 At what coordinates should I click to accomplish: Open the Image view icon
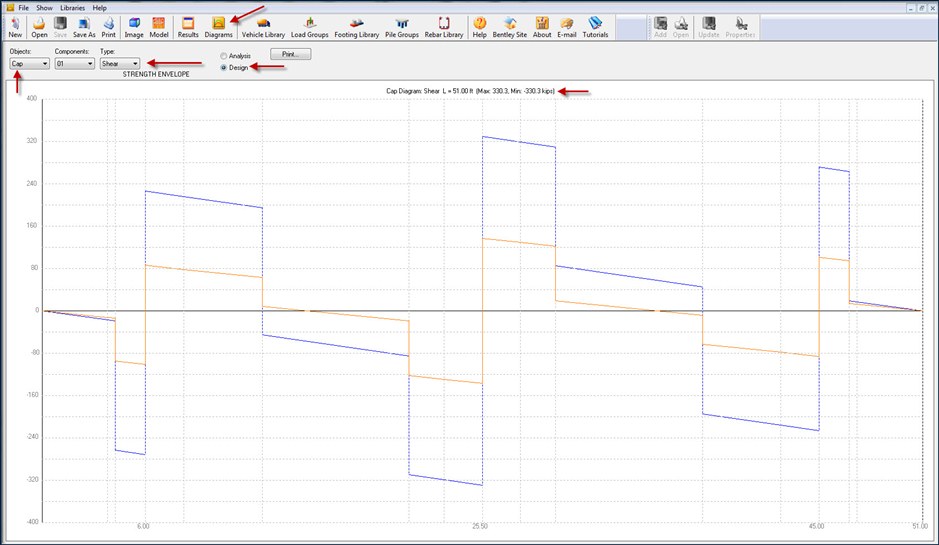click(134, 28)
